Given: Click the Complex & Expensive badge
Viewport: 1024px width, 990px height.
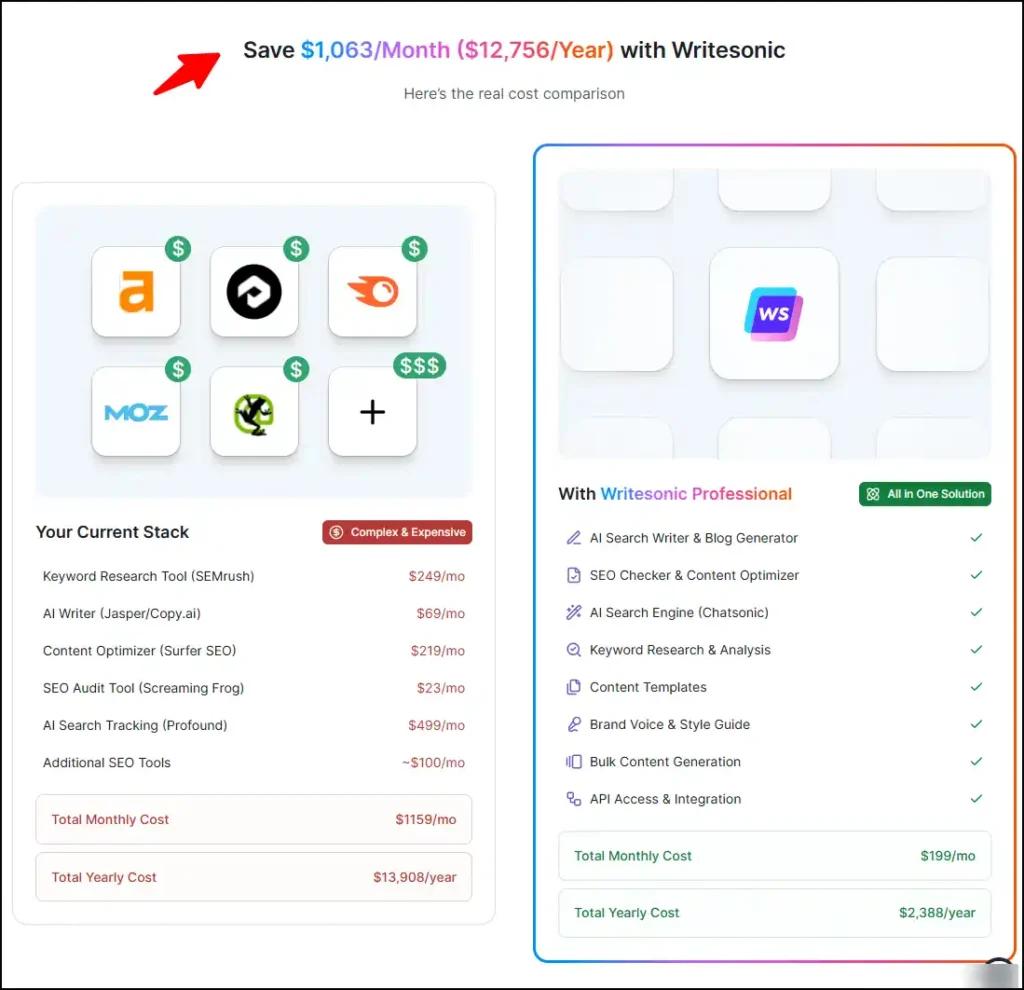Looking at the screenshot, I should 397,532.
